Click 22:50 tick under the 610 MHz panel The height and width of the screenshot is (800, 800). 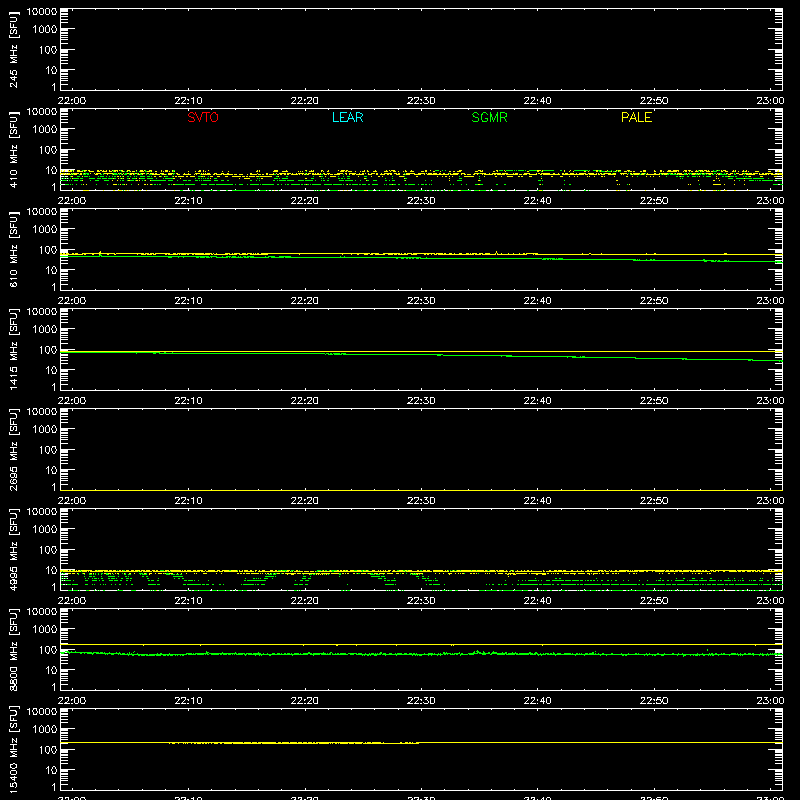point(654,301)
